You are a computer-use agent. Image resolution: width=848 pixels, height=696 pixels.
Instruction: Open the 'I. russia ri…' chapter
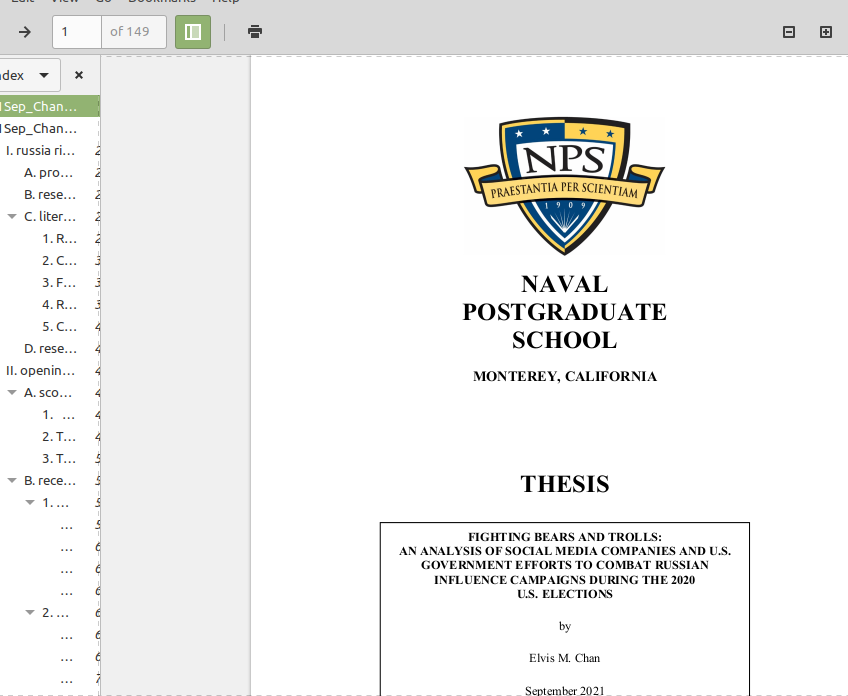(41, 151)
